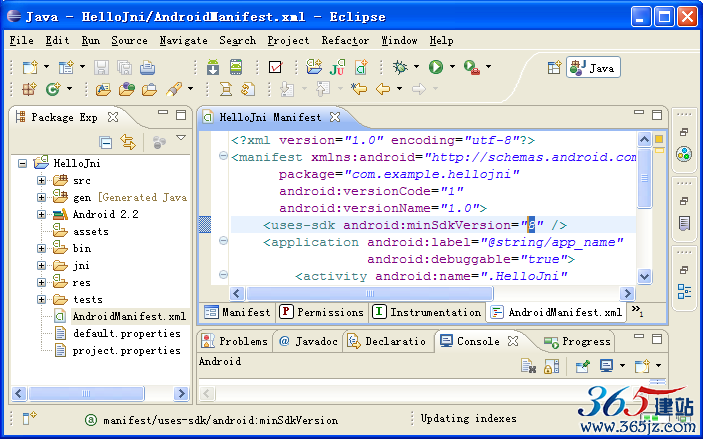Click the Pin Console icon
Viewport: 703px width, 440px height.
[582, 366]
